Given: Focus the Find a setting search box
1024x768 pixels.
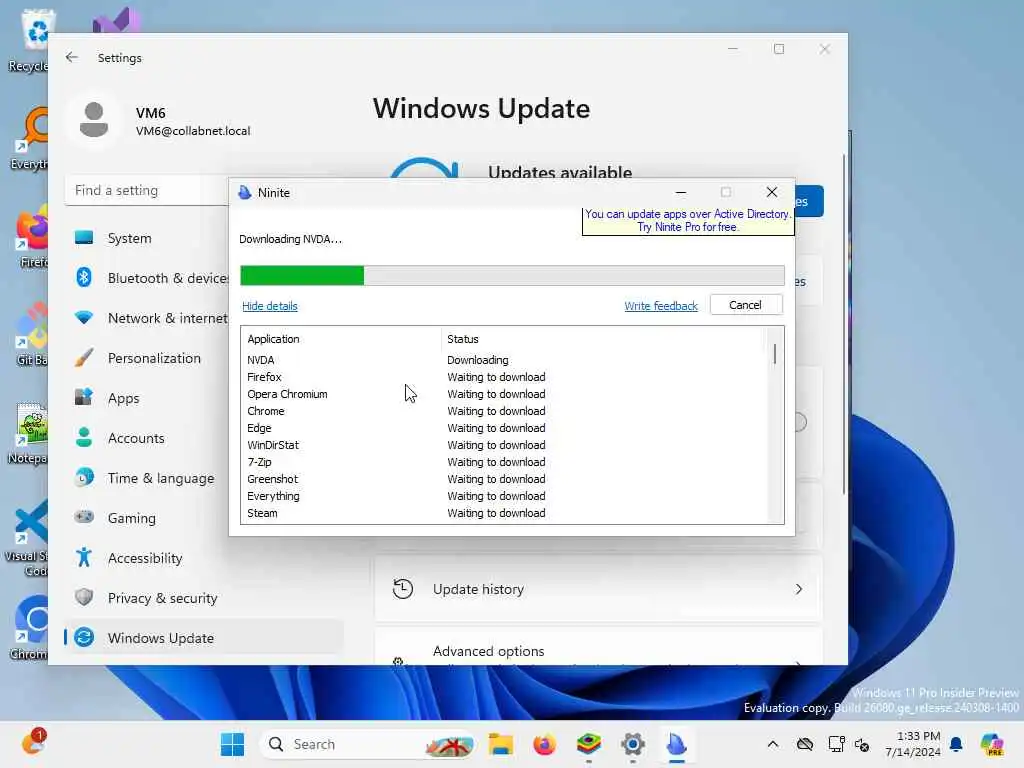Looking at the screenshot, I should pos(147,191).
